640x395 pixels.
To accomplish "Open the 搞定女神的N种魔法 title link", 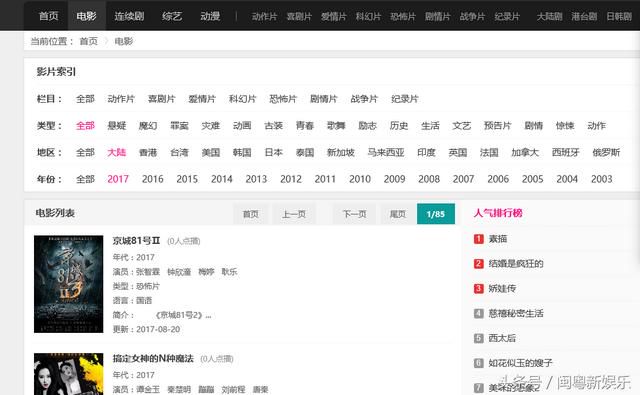I will click(x=153, y=359).
